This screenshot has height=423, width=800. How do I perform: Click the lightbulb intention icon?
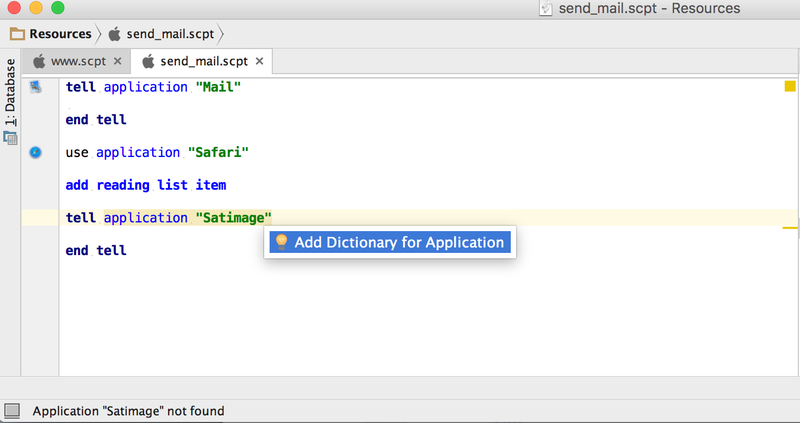tap(281, 242)
